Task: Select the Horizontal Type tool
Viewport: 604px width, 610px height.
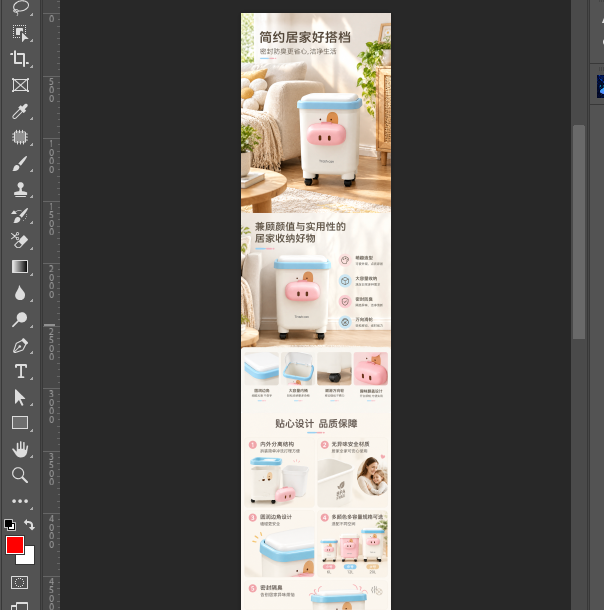Action: point(20,372)
